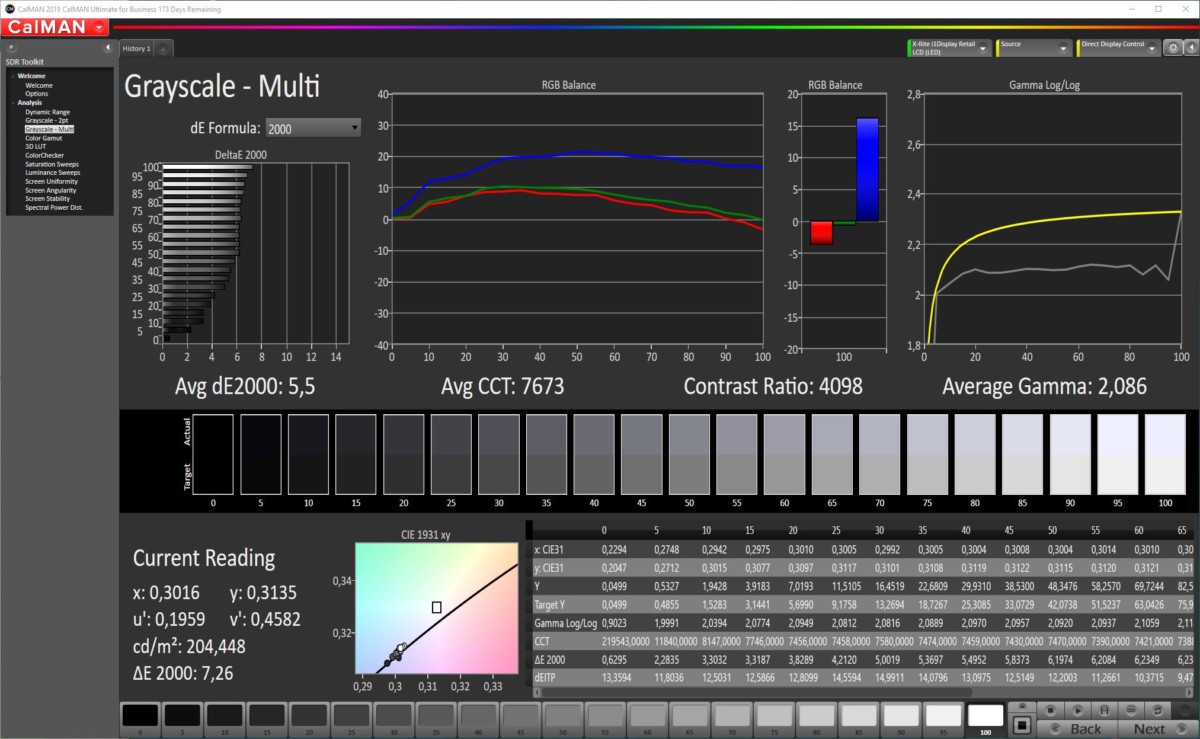Screen dimensions: 1200x739
Task: Open Color Gamut workflow page
Action: coord(44,138)
